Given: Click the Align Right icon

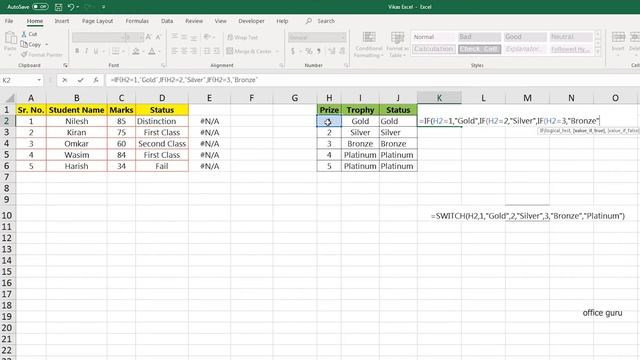Looking at the screenshot, I should [194, 51].
